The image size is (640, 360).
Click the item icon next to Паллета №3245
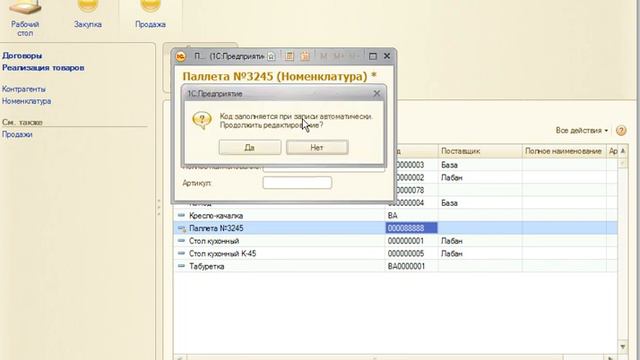[182, 228]
